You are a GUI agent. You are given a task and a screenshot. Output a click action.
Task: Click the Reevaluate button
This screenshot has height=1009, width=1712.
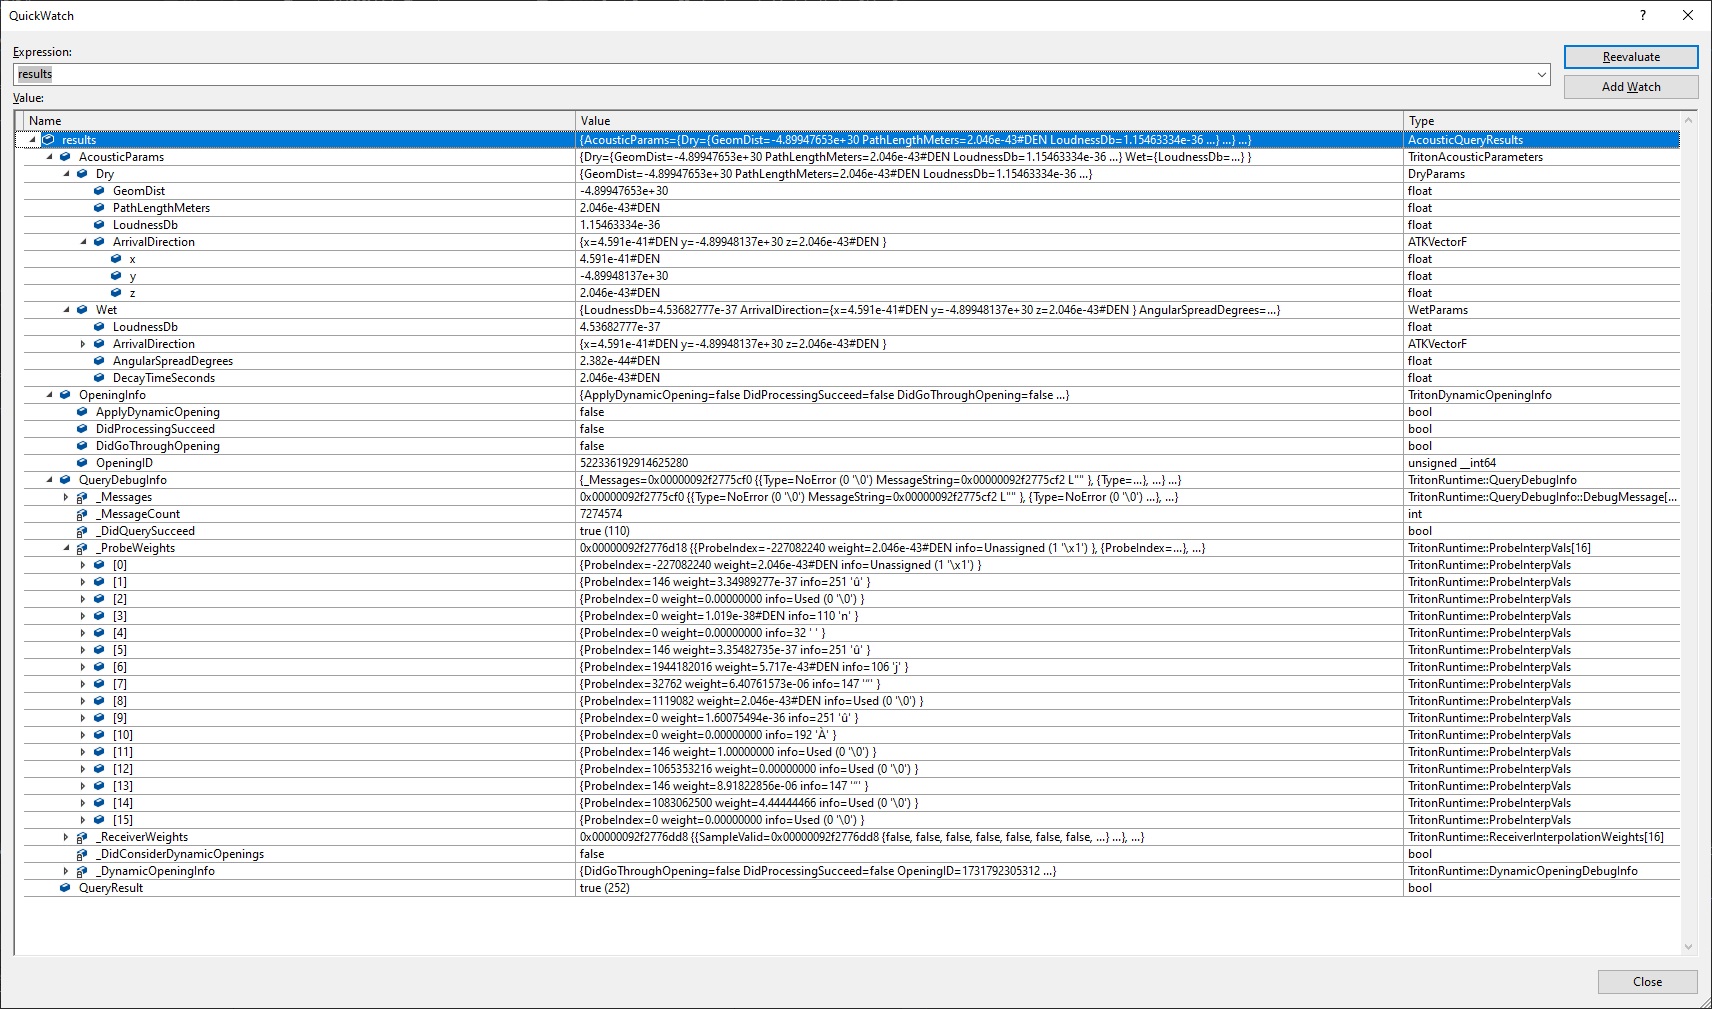[1630, 57]
